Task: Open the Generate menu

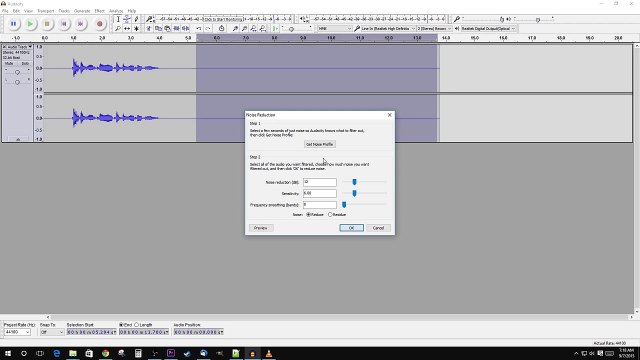Action: pyautogui.click(x=82, y=11)
